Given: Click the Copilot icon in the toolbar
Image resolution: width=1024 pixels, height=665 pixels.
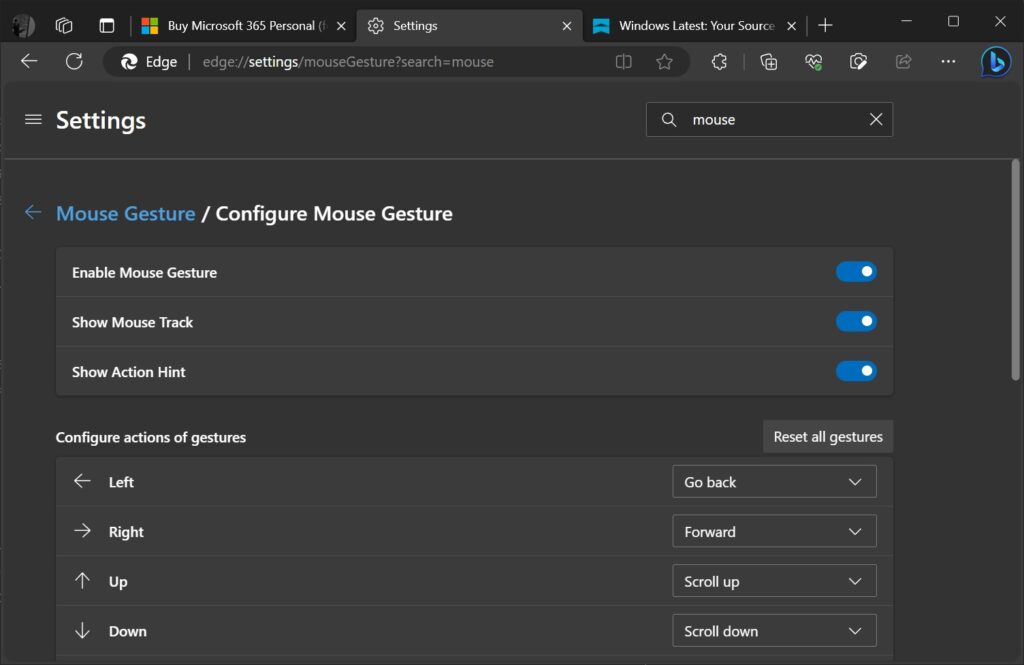Looking at the screenshot, I should coord(997,61).
